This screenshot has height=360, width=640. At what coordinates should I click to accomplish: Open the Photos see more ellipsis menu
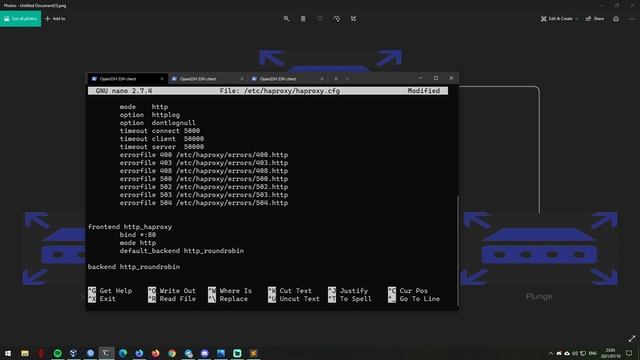pyautogui.click(x=632, y=19)
